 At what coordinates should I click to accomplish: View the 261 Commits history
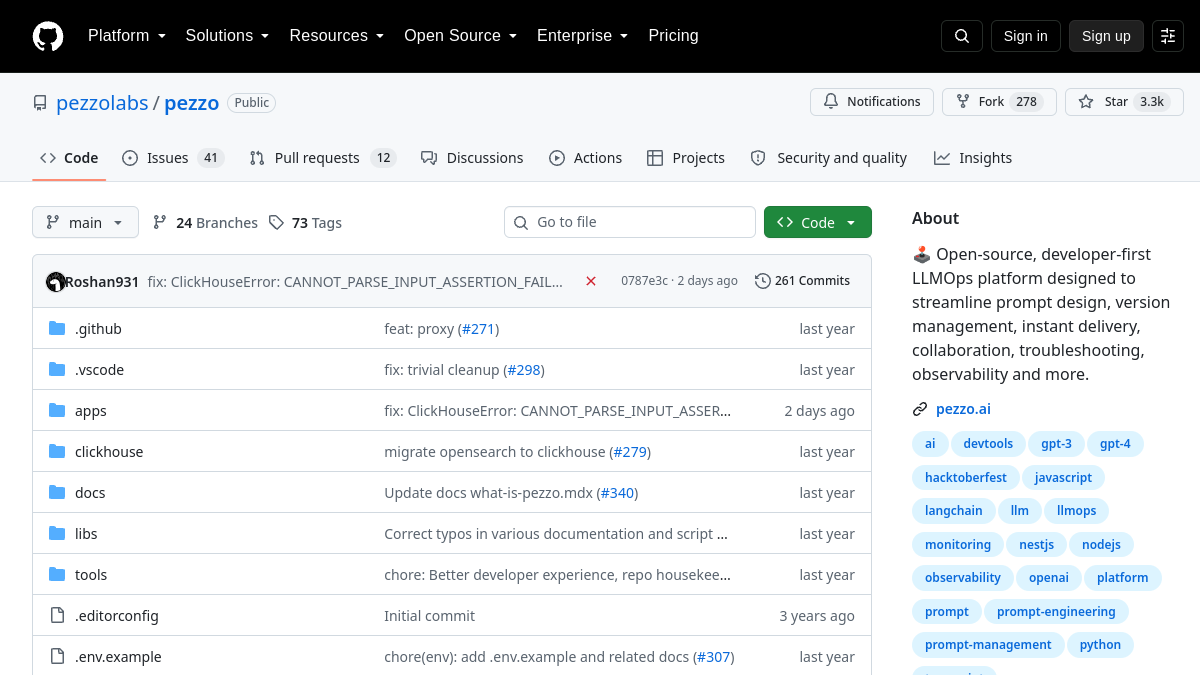803,281
